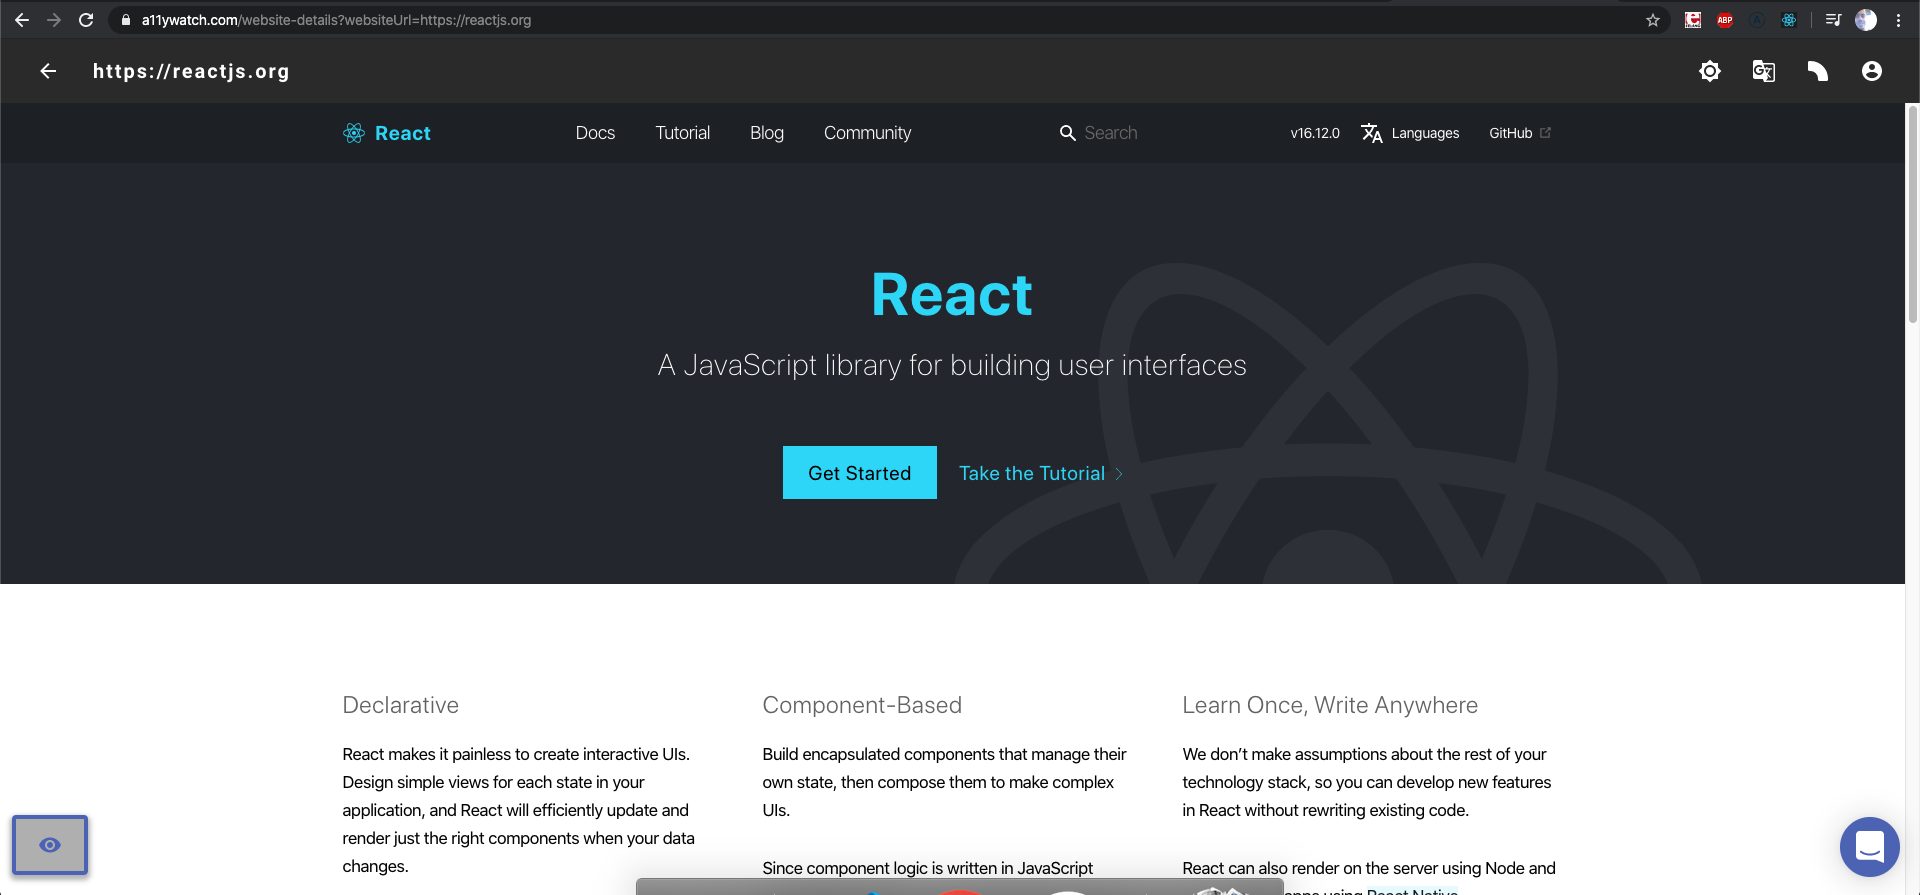Viewport: 1920px width, 895px height.
Task: Open the Community nav item
Action: tap(867, 133)
